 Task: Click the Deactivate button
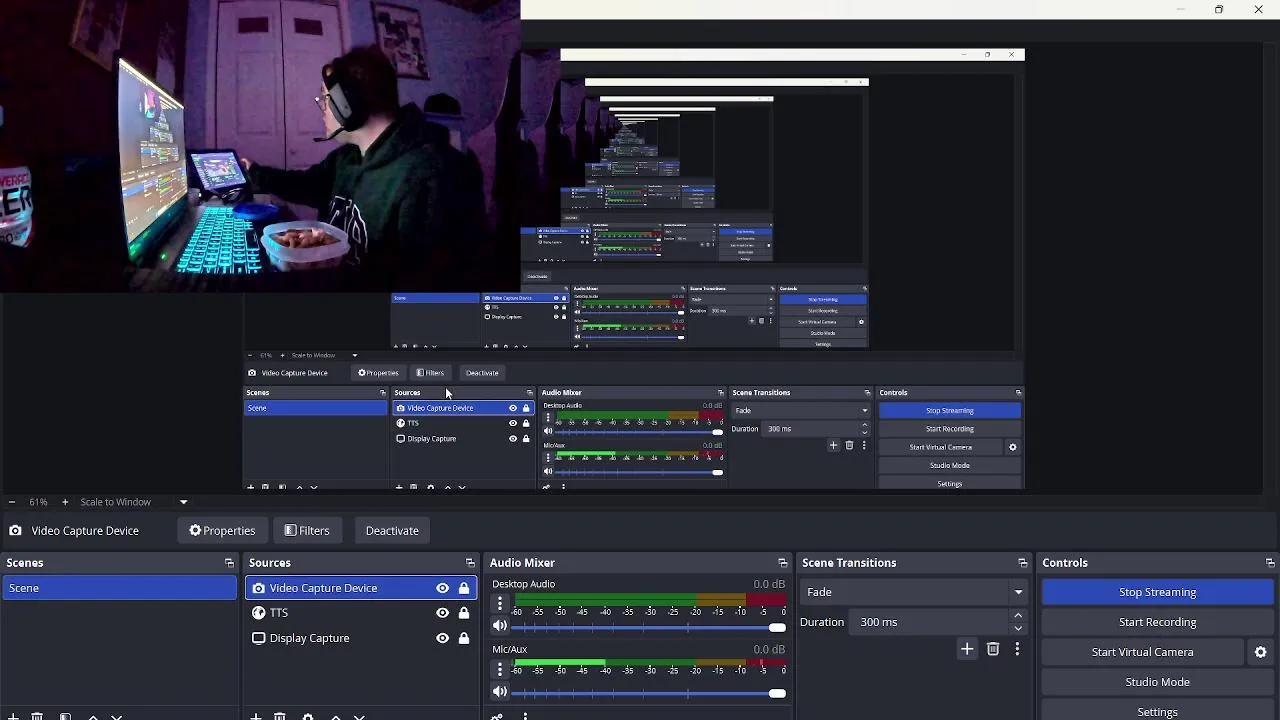(x=392, y=530)
